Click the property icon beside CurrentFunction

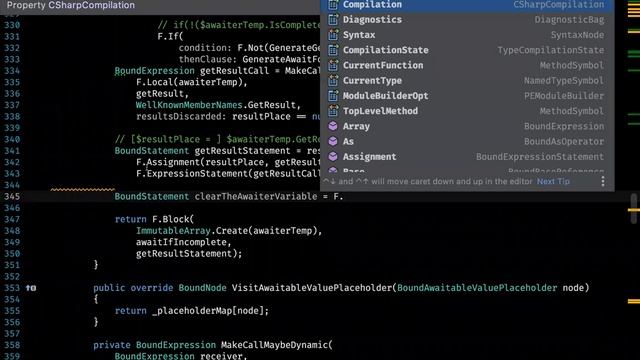pyautogui.click(x=333, y=65)
